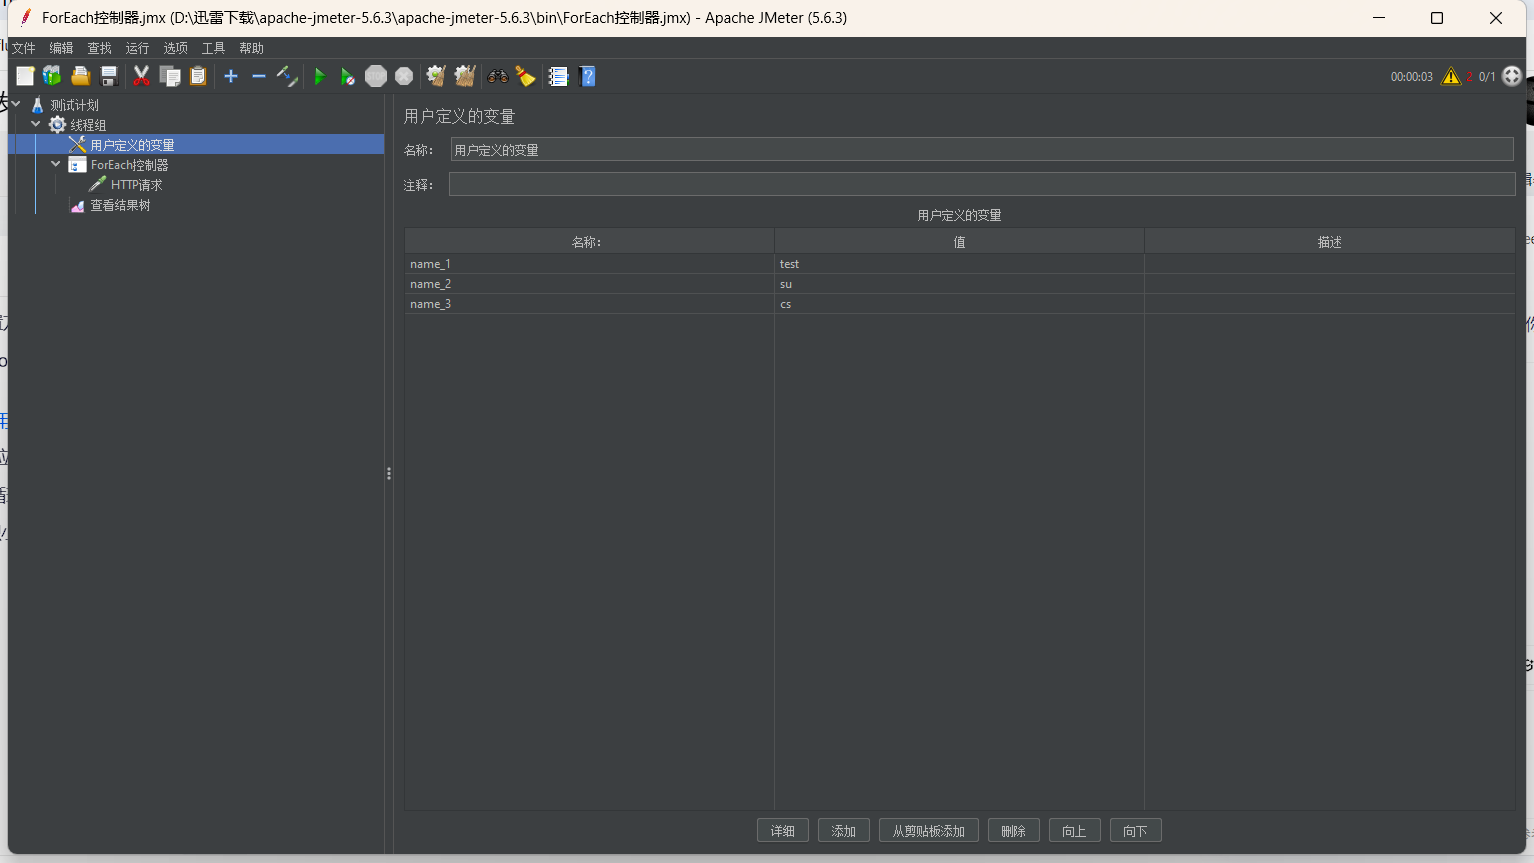This screenshot has height=863, width=1534.
Task: Open Help with question mark icon
Action: click(588, 76)
